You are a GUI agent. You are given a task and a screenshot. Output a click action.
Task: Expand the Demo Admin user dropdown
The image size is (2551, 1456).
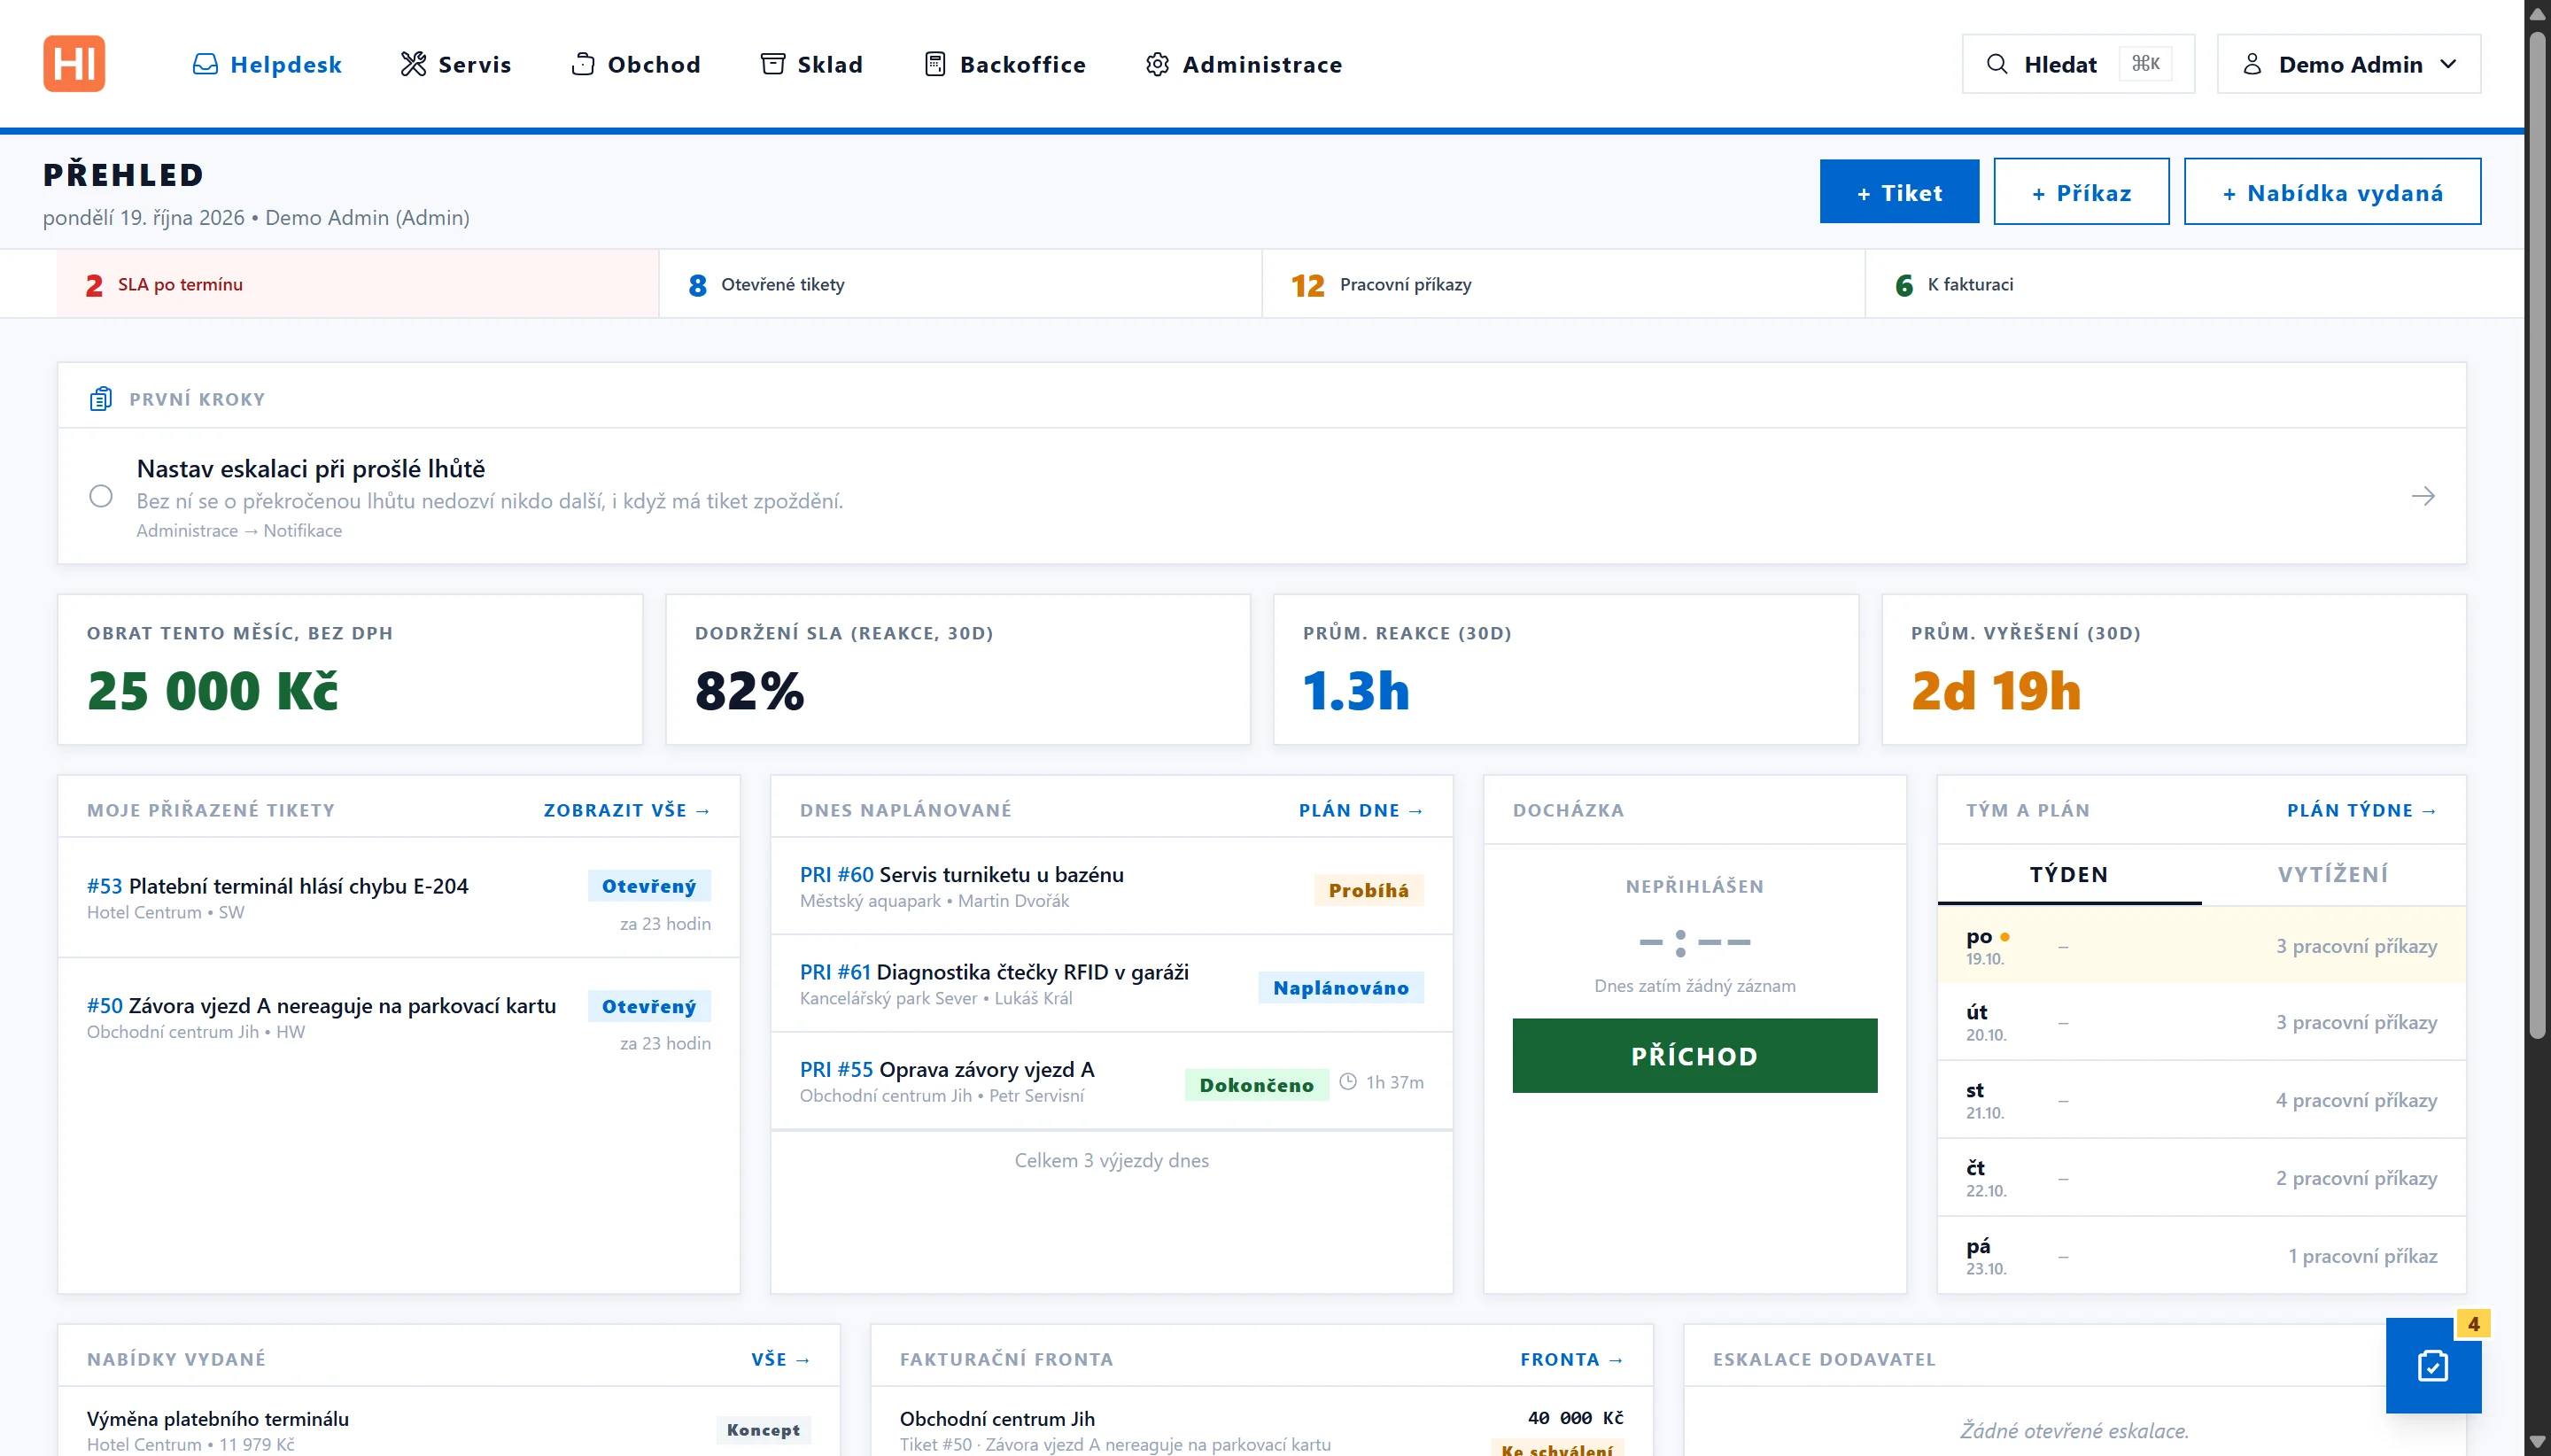(x=2348, y=64)
